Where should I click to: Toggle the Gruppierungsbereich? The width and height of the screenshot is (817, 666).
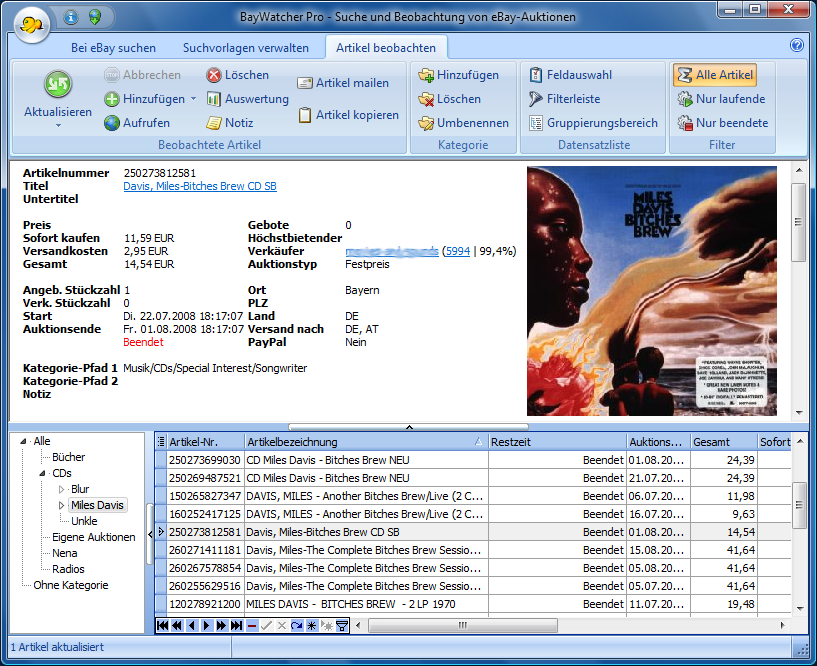pos(593,123)
